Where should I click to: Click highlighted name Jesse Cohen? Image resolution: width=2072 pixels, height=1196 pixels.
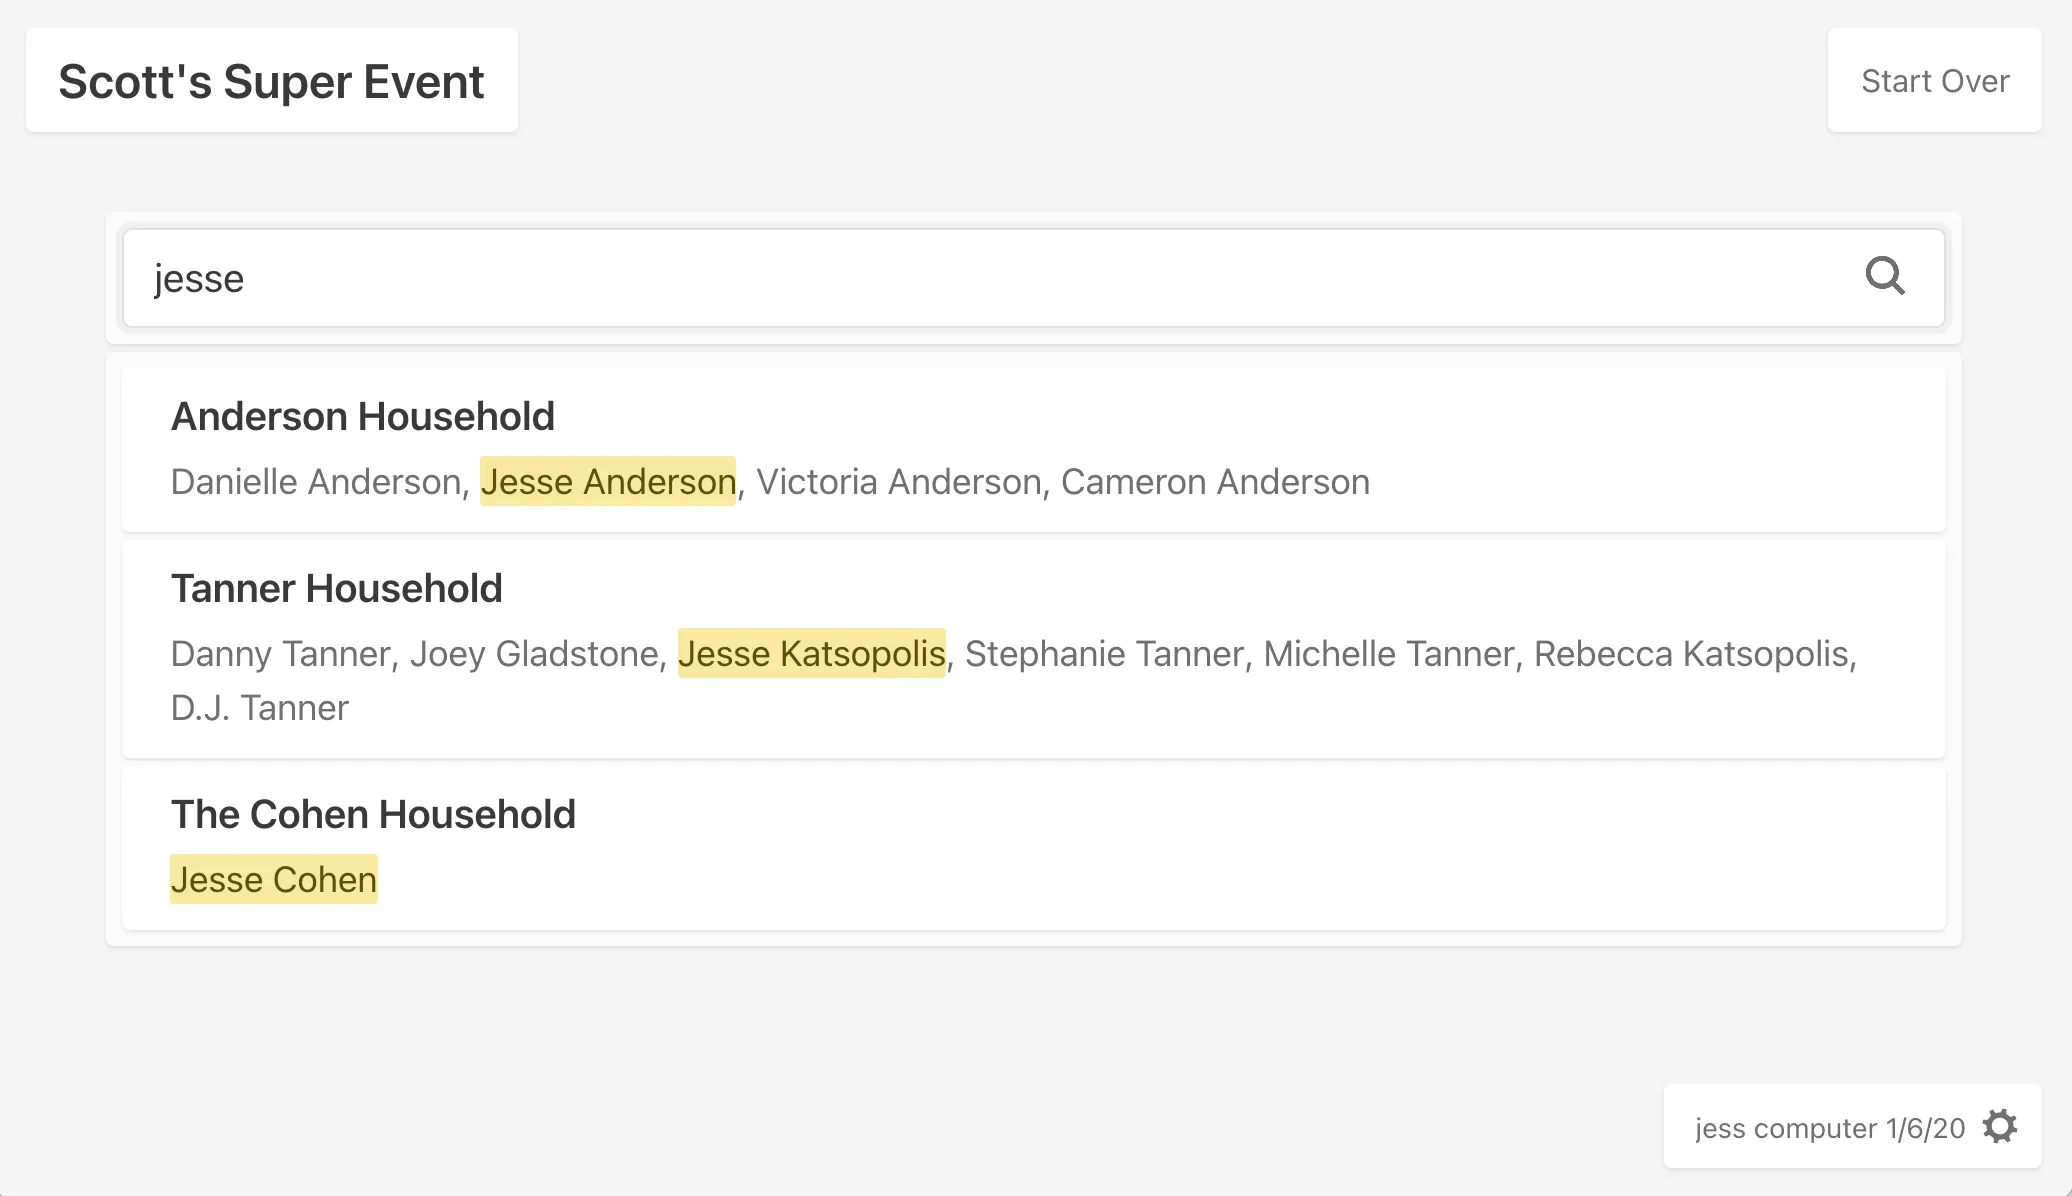click(273, 880)
